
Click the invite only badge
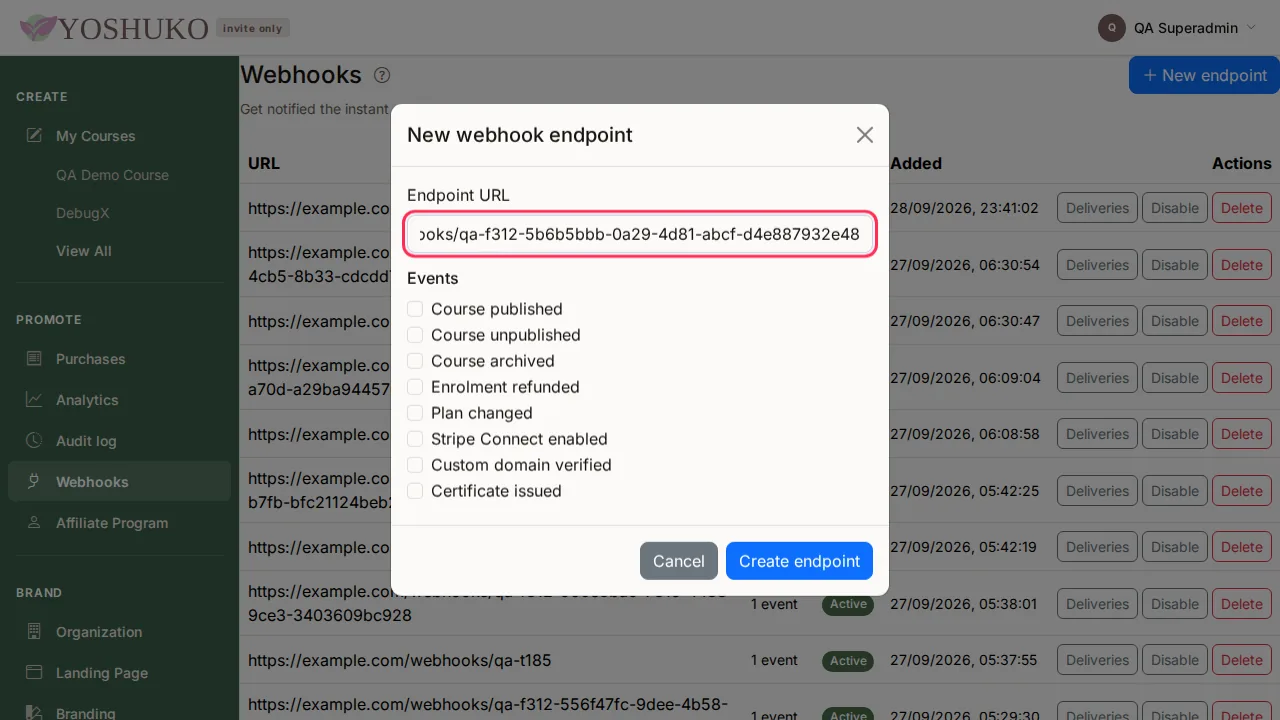pos(253,28)
